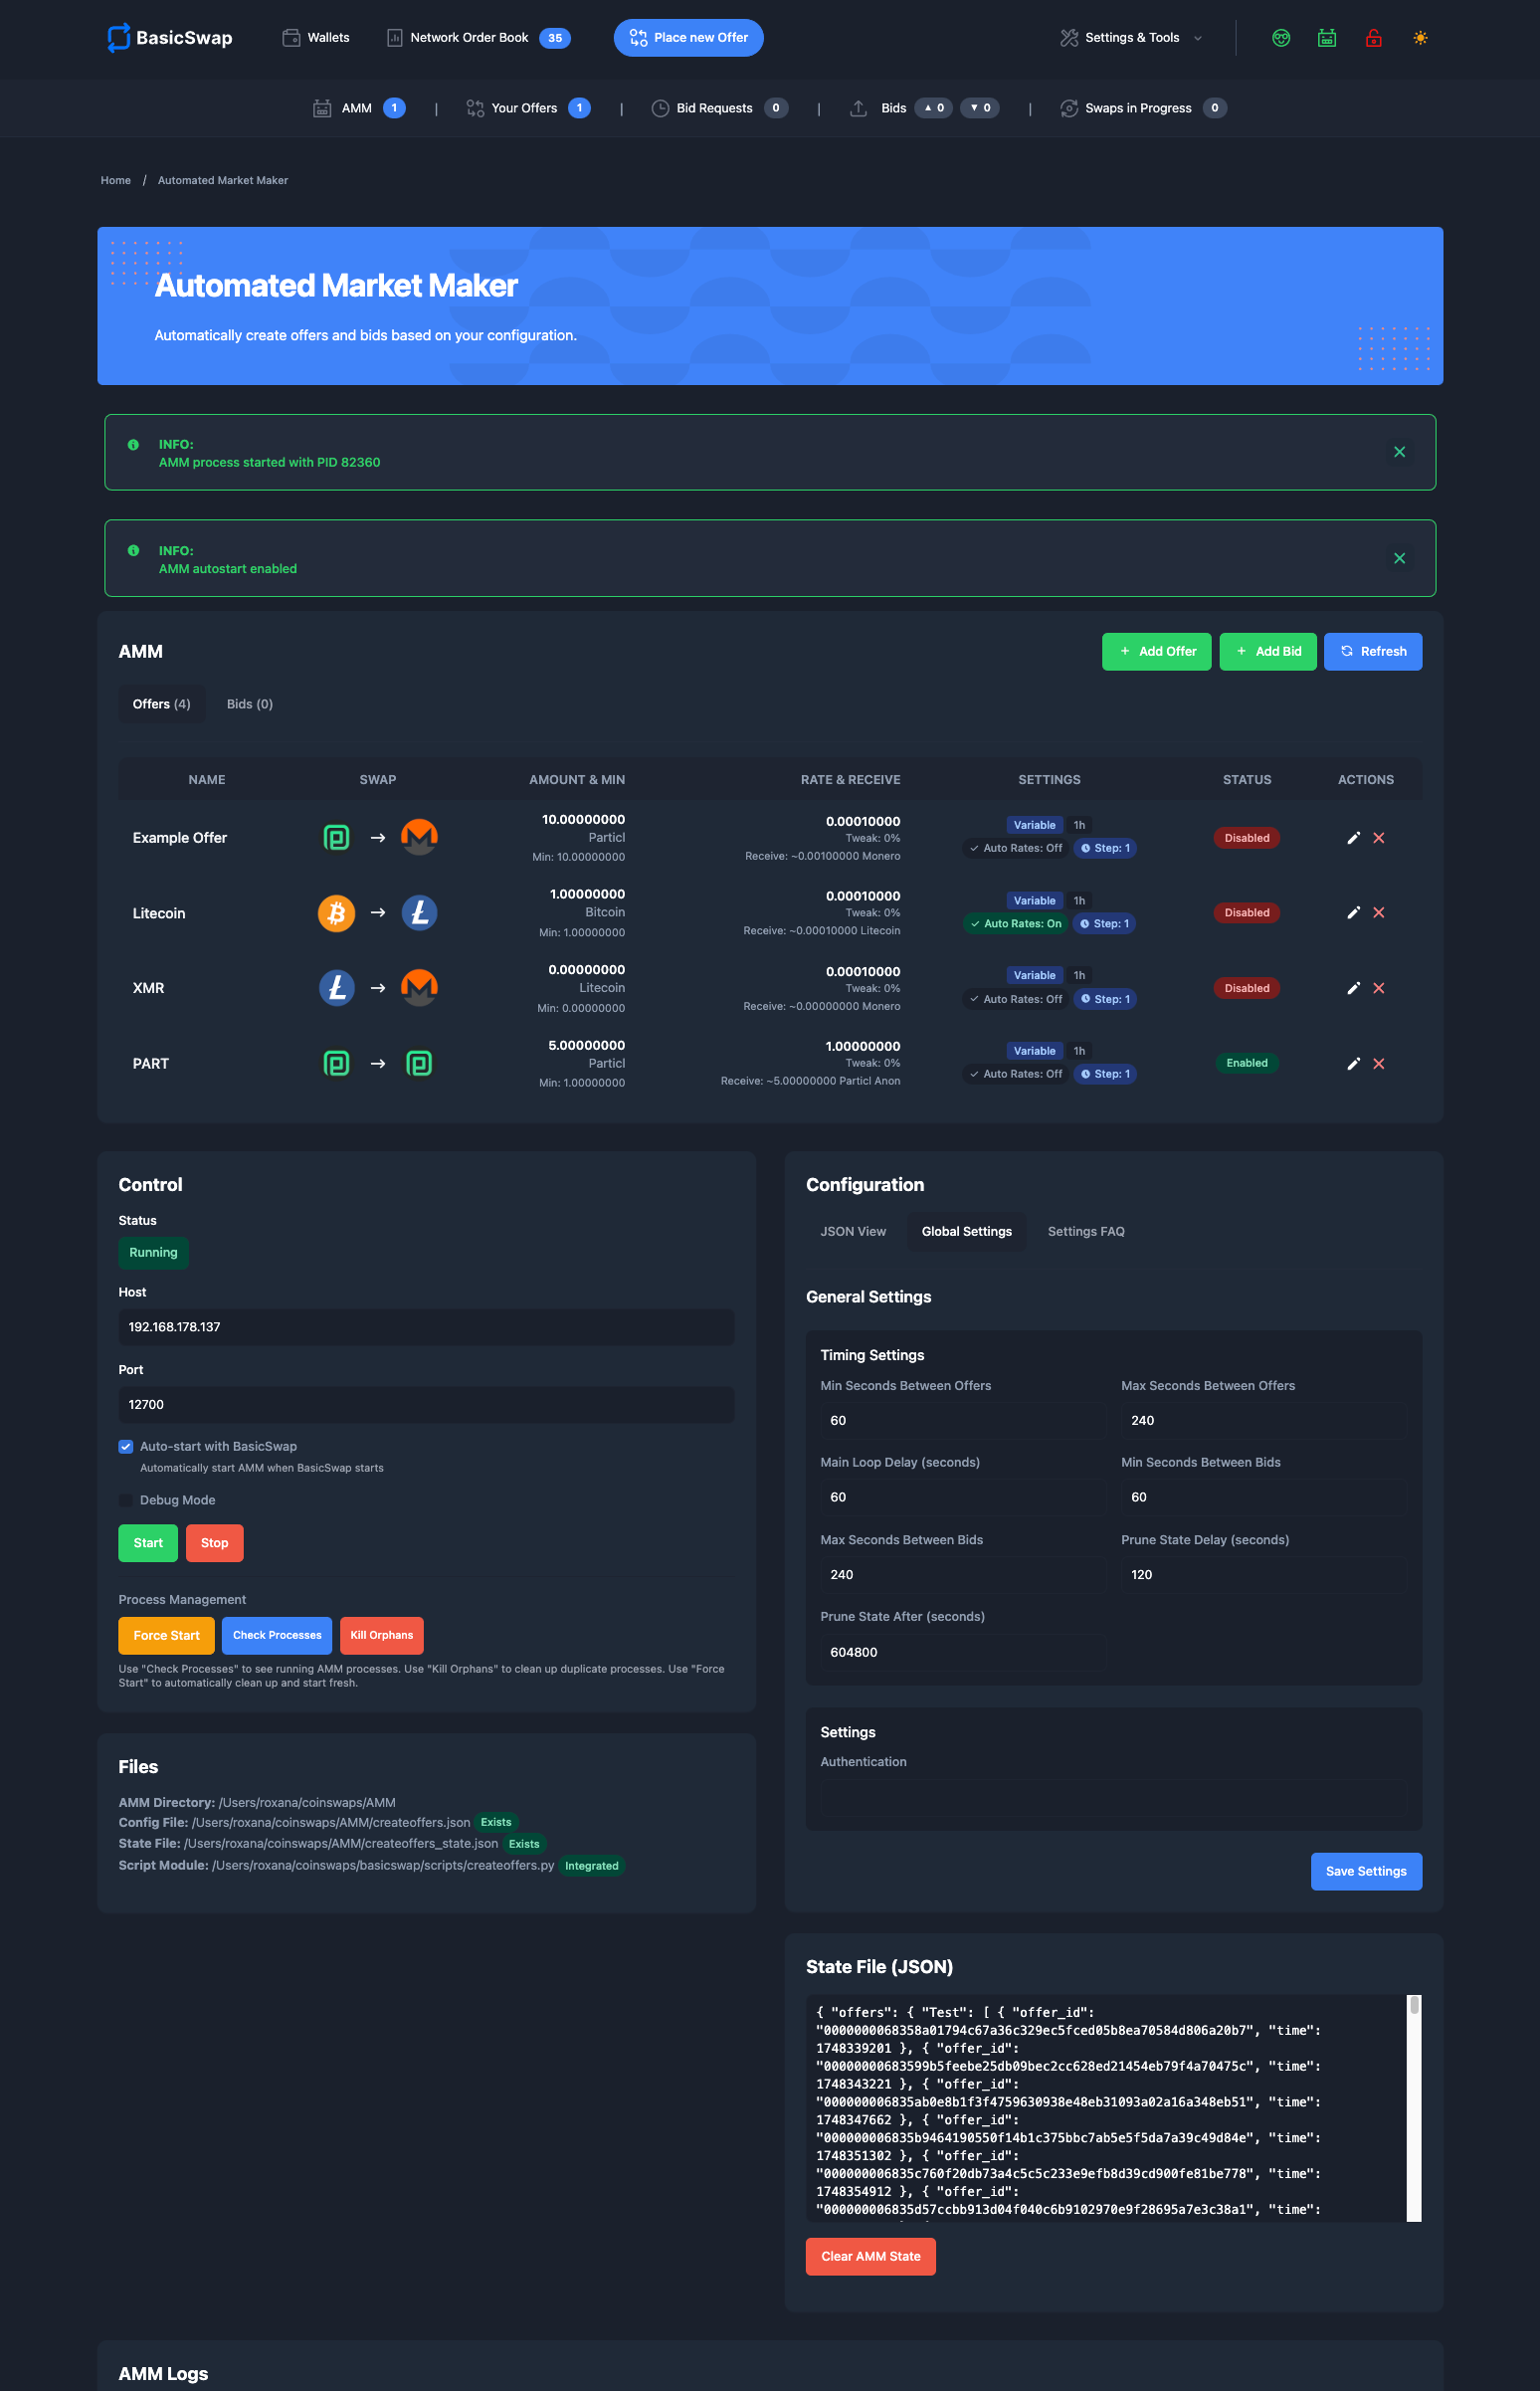This screenshot has width=1540, height=2391.
Task: Open the AMM subnav item
Action: (x=359, y=108)
